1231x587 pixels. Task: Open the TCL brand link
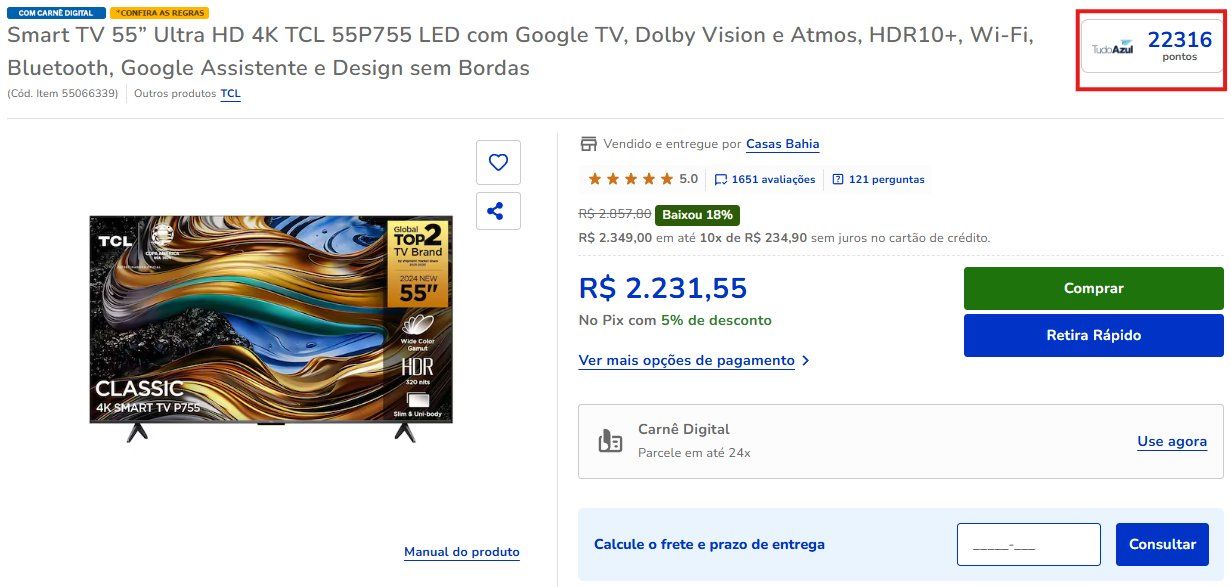(x=231, y=94)
